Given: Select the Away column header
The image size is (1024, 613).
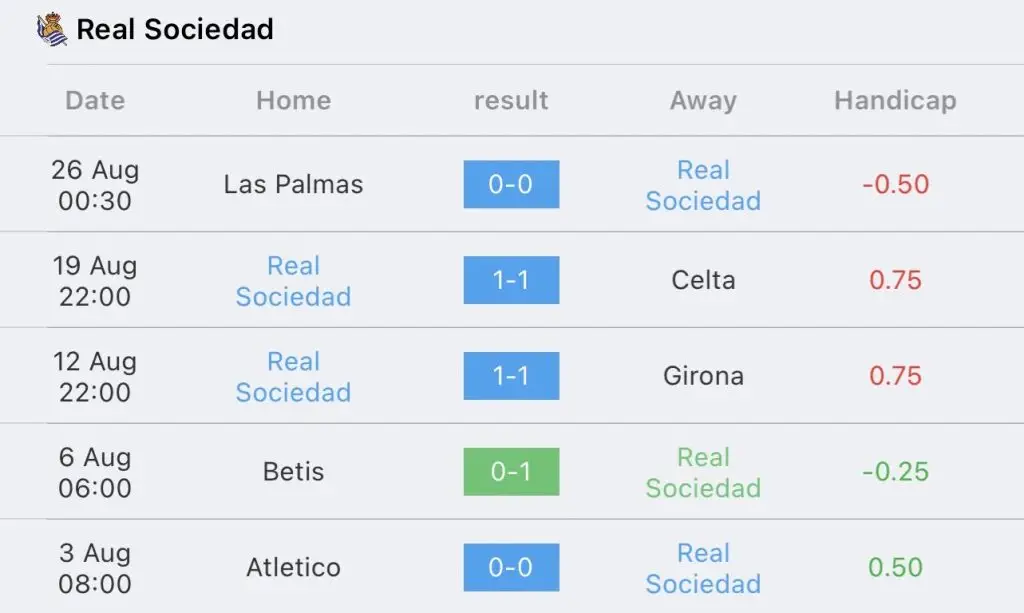Looking at the screenshot, I should pos(703,101).
